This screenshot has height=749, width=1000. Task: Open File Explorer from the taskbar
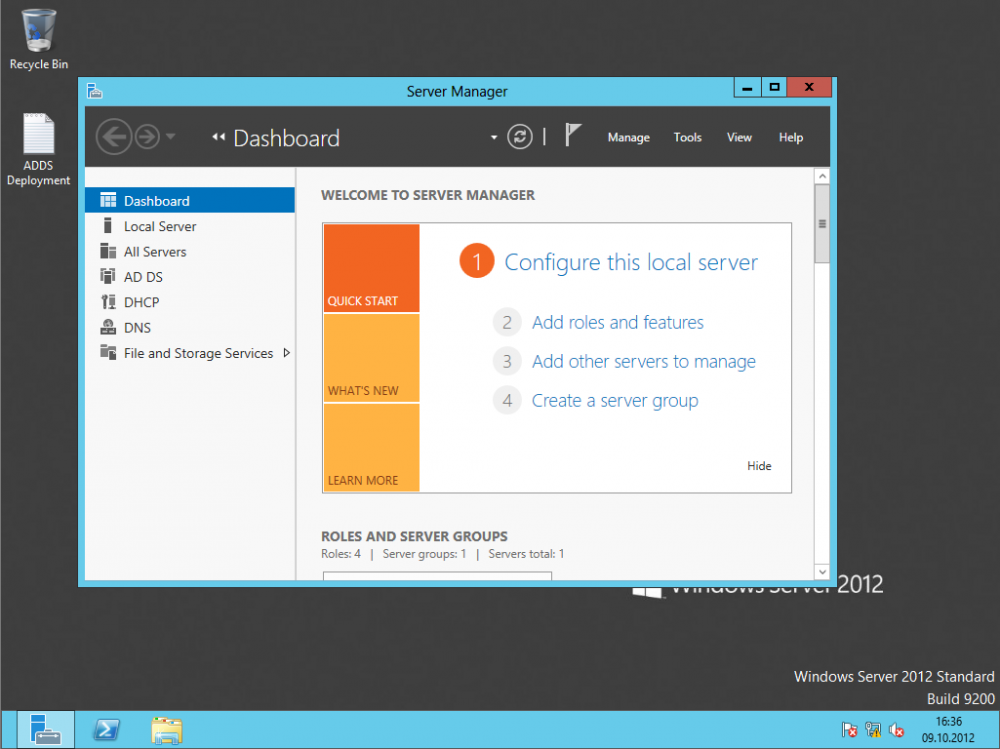coord(166,730)
